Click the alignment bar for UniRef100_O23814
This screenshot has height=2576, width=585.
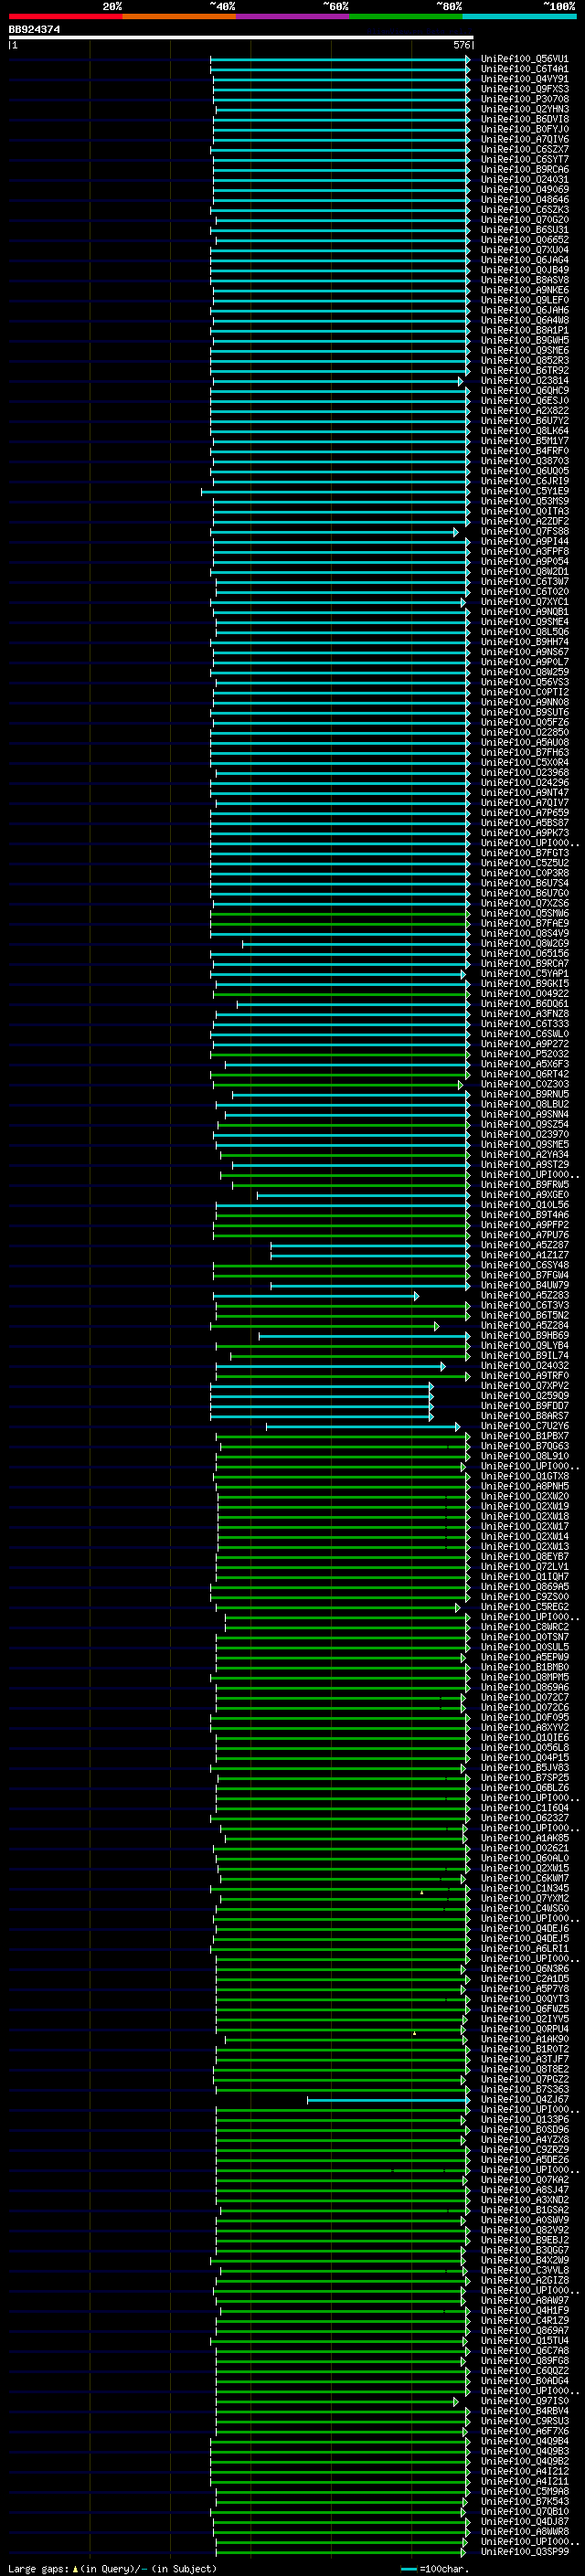click(337, 381)
